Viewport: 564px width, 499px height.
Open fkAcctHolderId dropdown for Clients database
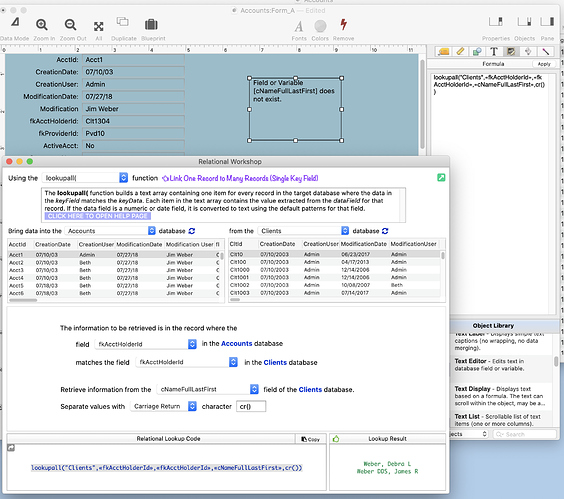(187, 362)
